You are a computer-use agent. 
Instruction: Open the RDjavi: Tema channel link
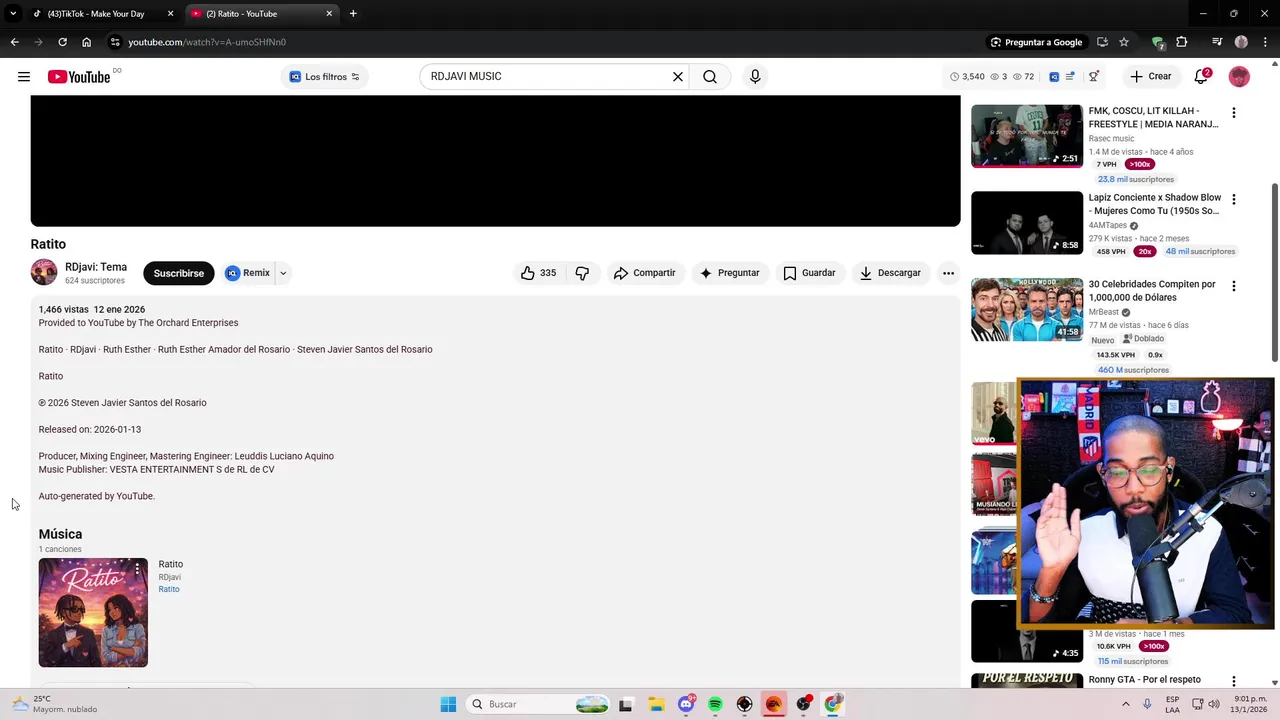[96, 267]
